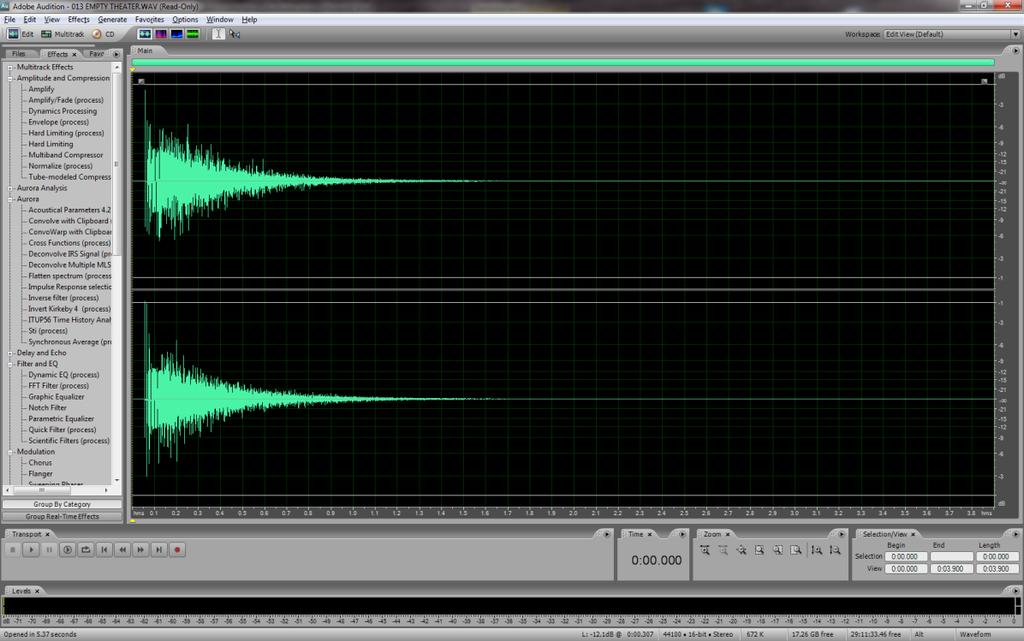The height and width of the screenshot is (641, 1024).
Task: Collapse the Modulation category
Action: [10, 452]
